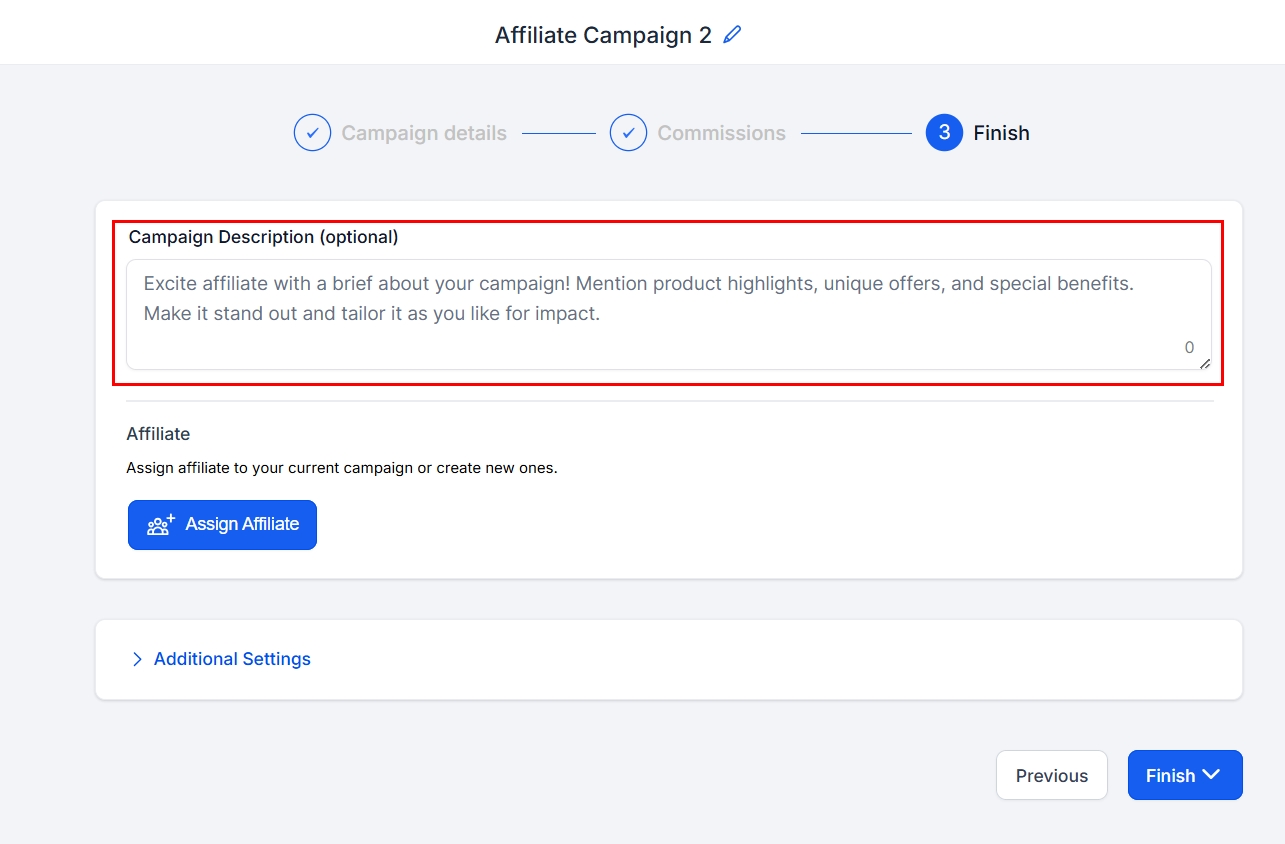Click the Previous button
Viewport: 1285px width, 844px height.
pyautogui.click(x=1051, y=776)
